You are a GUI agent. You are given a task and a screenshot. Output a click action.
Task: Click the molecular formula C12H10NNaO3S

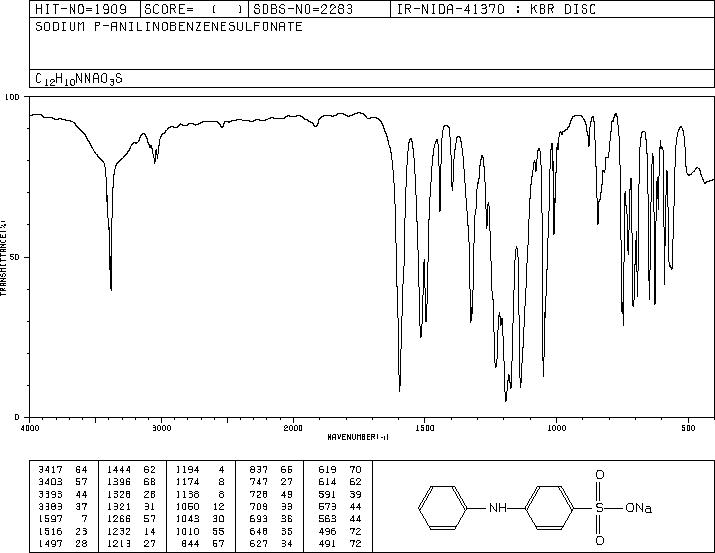(x=79, y=79)
